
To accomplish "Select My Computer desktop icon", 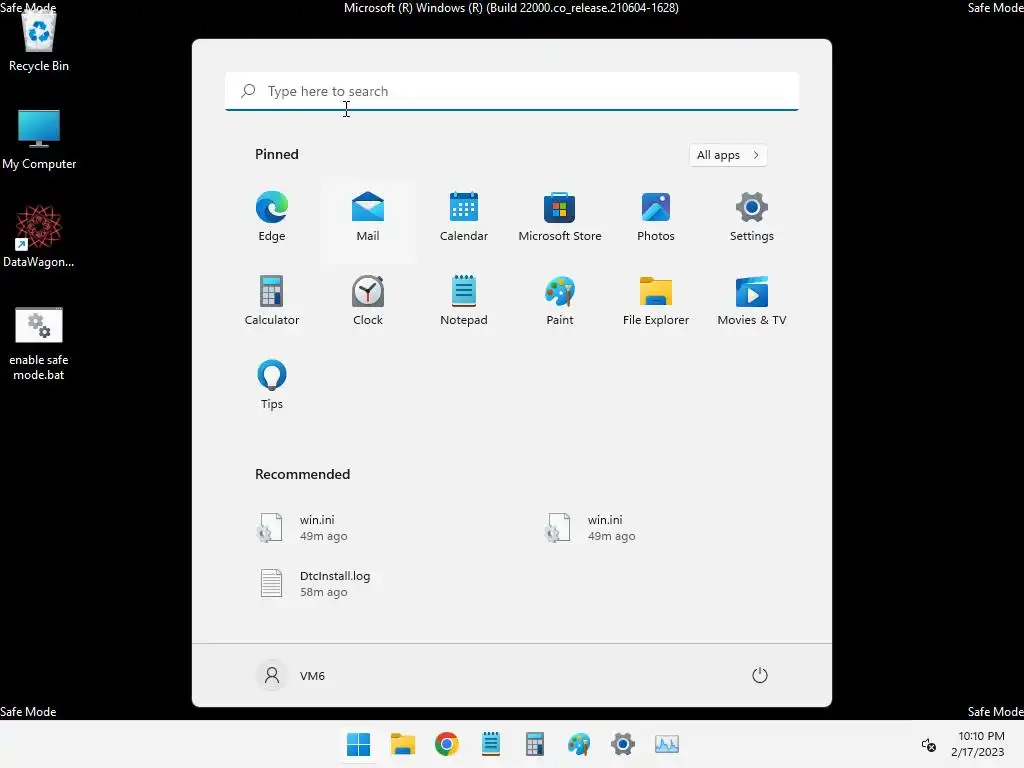I will (39, 140).
